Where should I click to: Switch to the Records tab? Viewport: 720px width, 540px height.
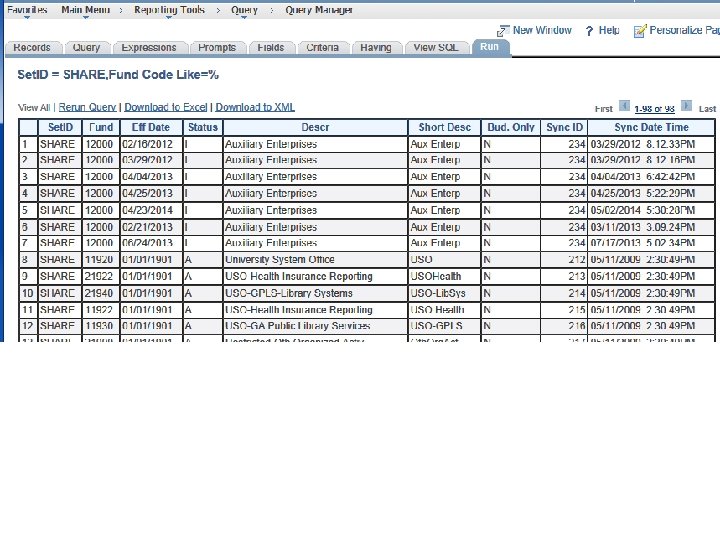point(32,47)
